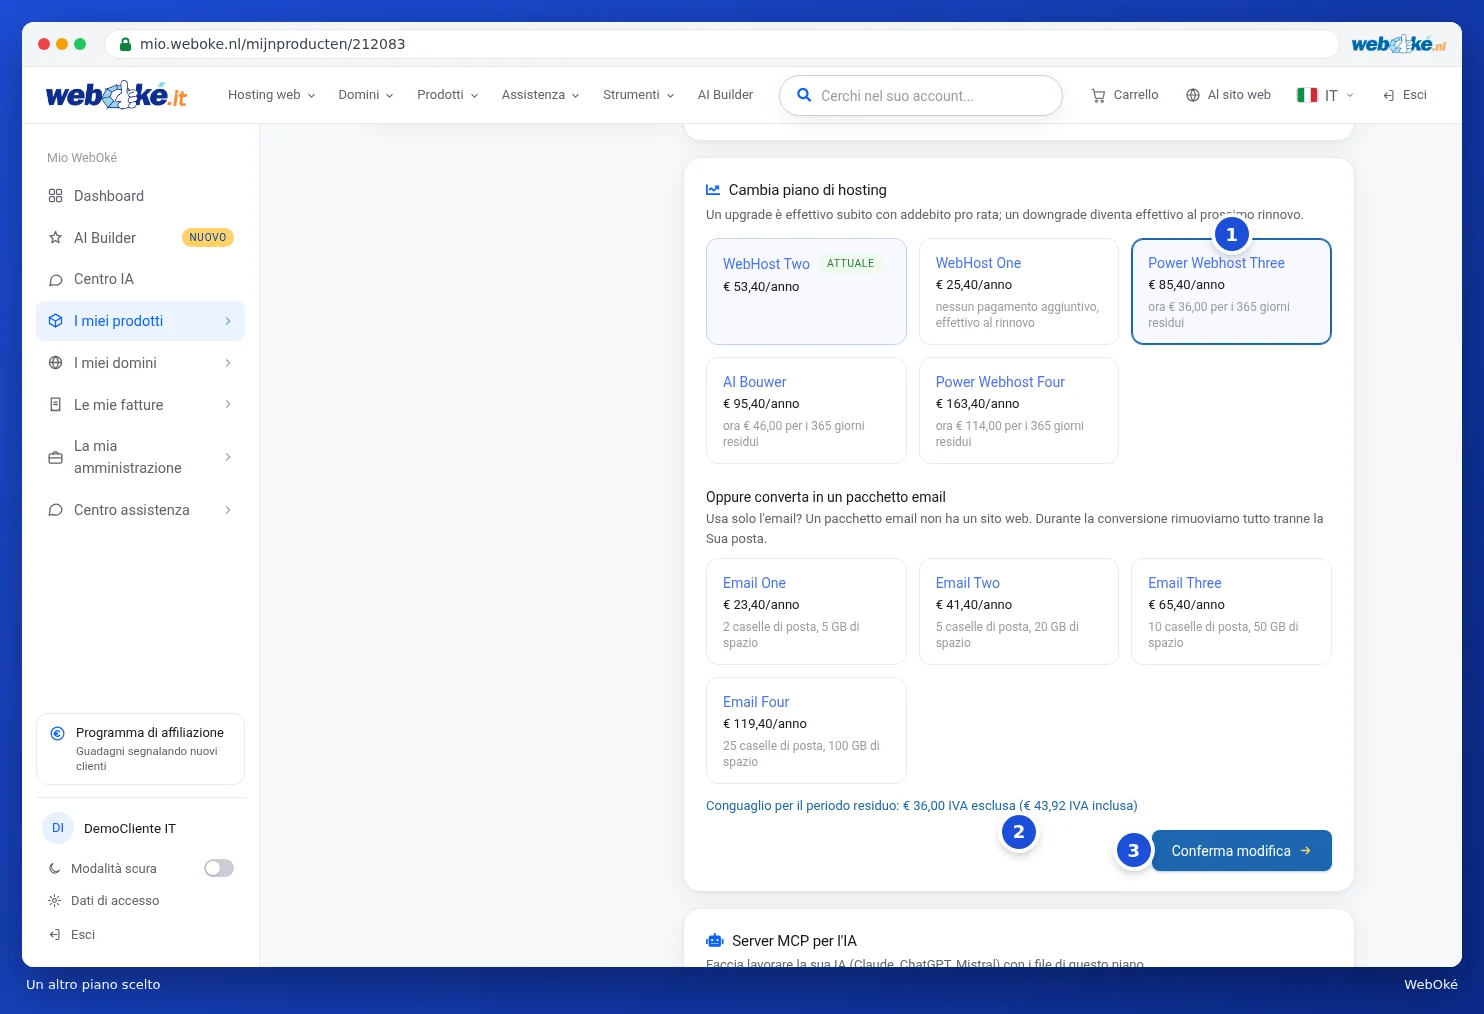Open the Assistenza dropdown menu
The height and width of the screenshot is (1014, 1484).
(540, 95)
